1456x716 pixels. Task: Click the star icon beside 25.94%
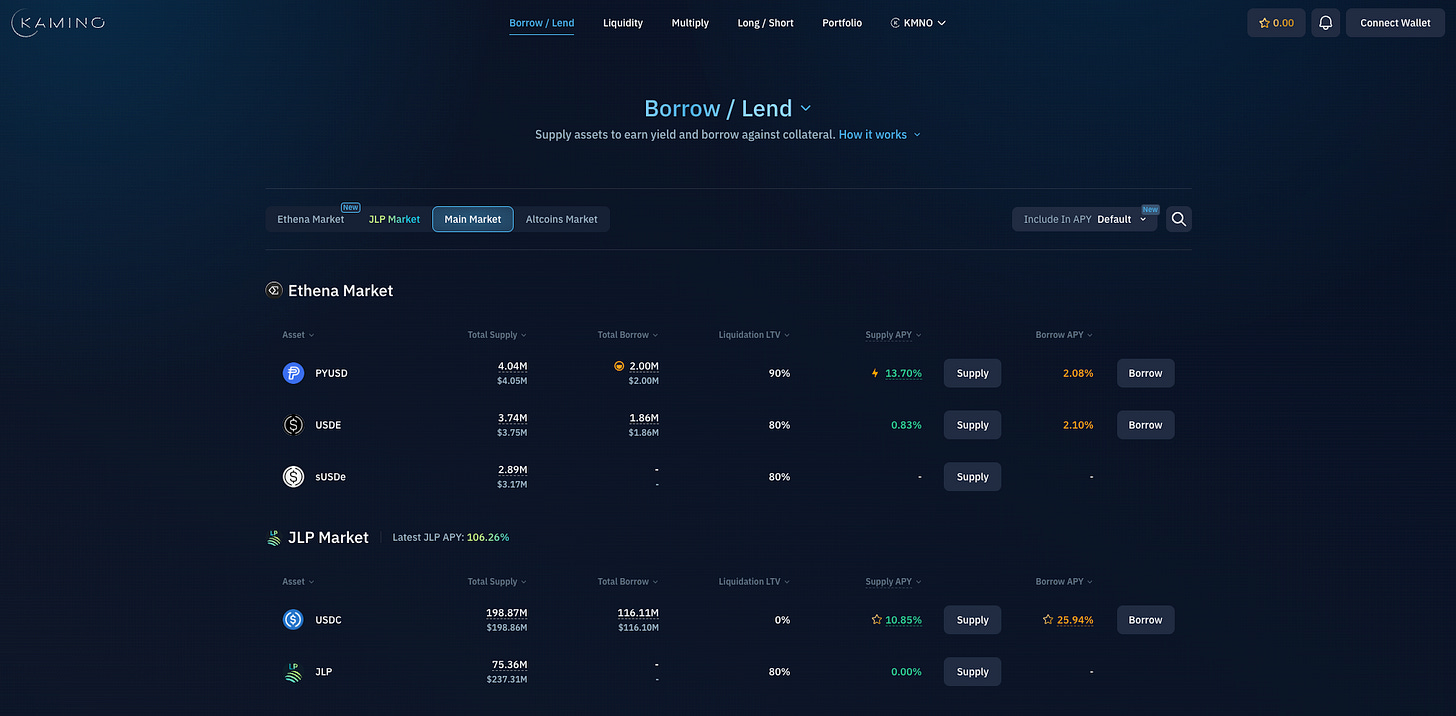pos(1048,620)
